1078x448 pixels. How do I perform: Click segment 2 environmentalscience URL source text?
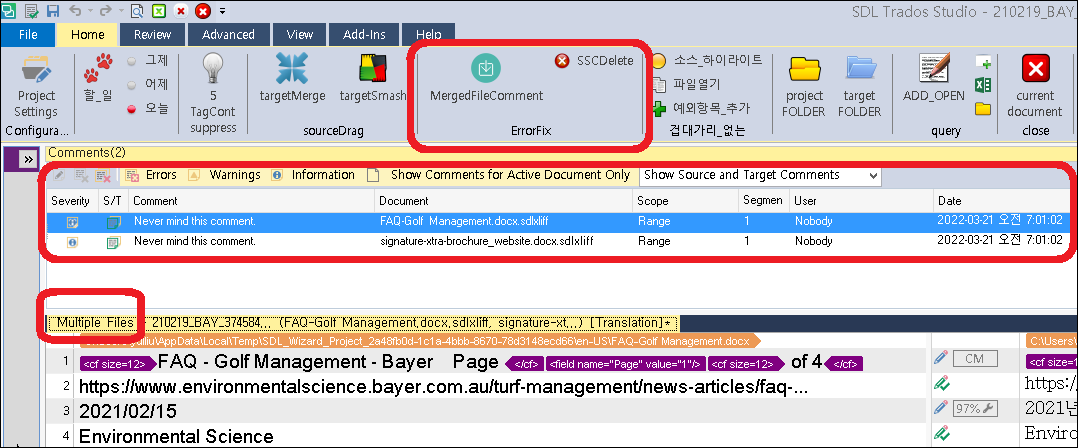tap(443, 387)
